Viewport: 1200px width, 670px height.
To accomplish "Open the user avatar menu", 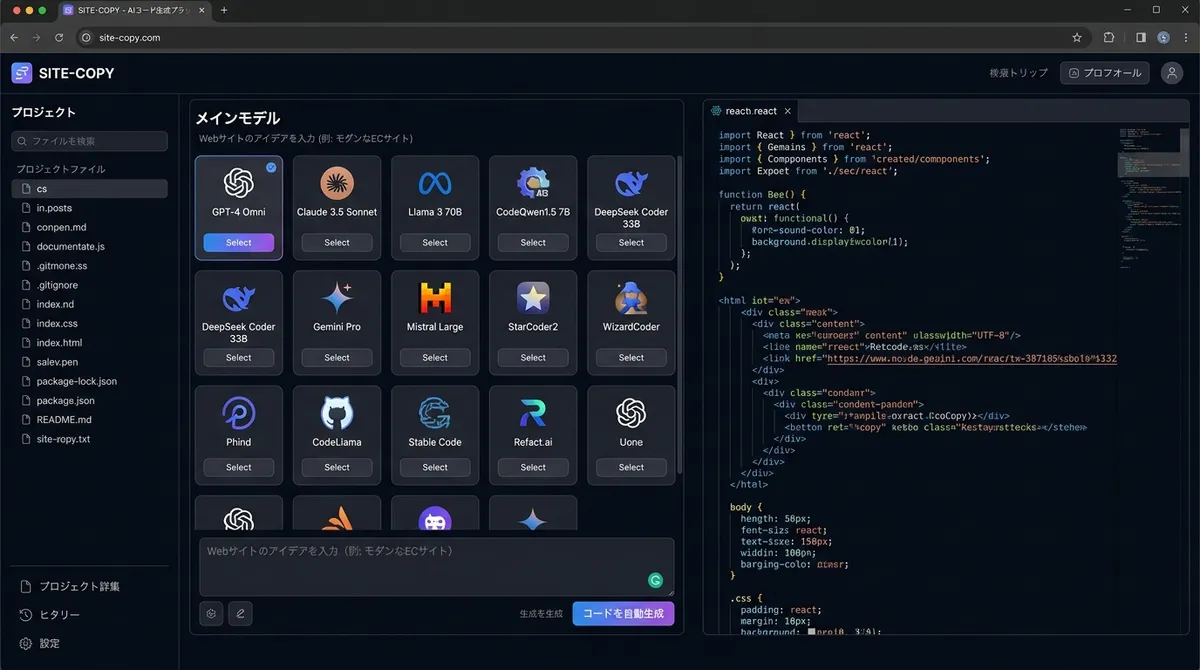I will [x=1171, y=73].
